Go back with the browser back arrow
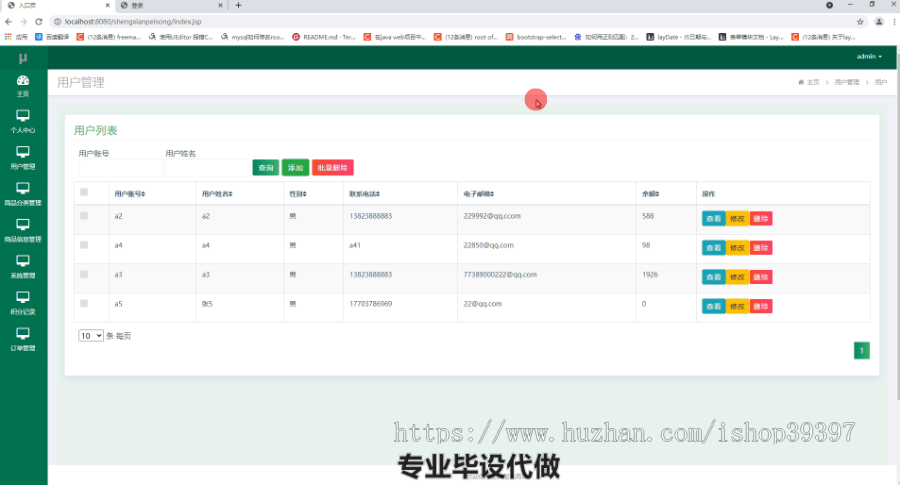 tap(8, 22)
